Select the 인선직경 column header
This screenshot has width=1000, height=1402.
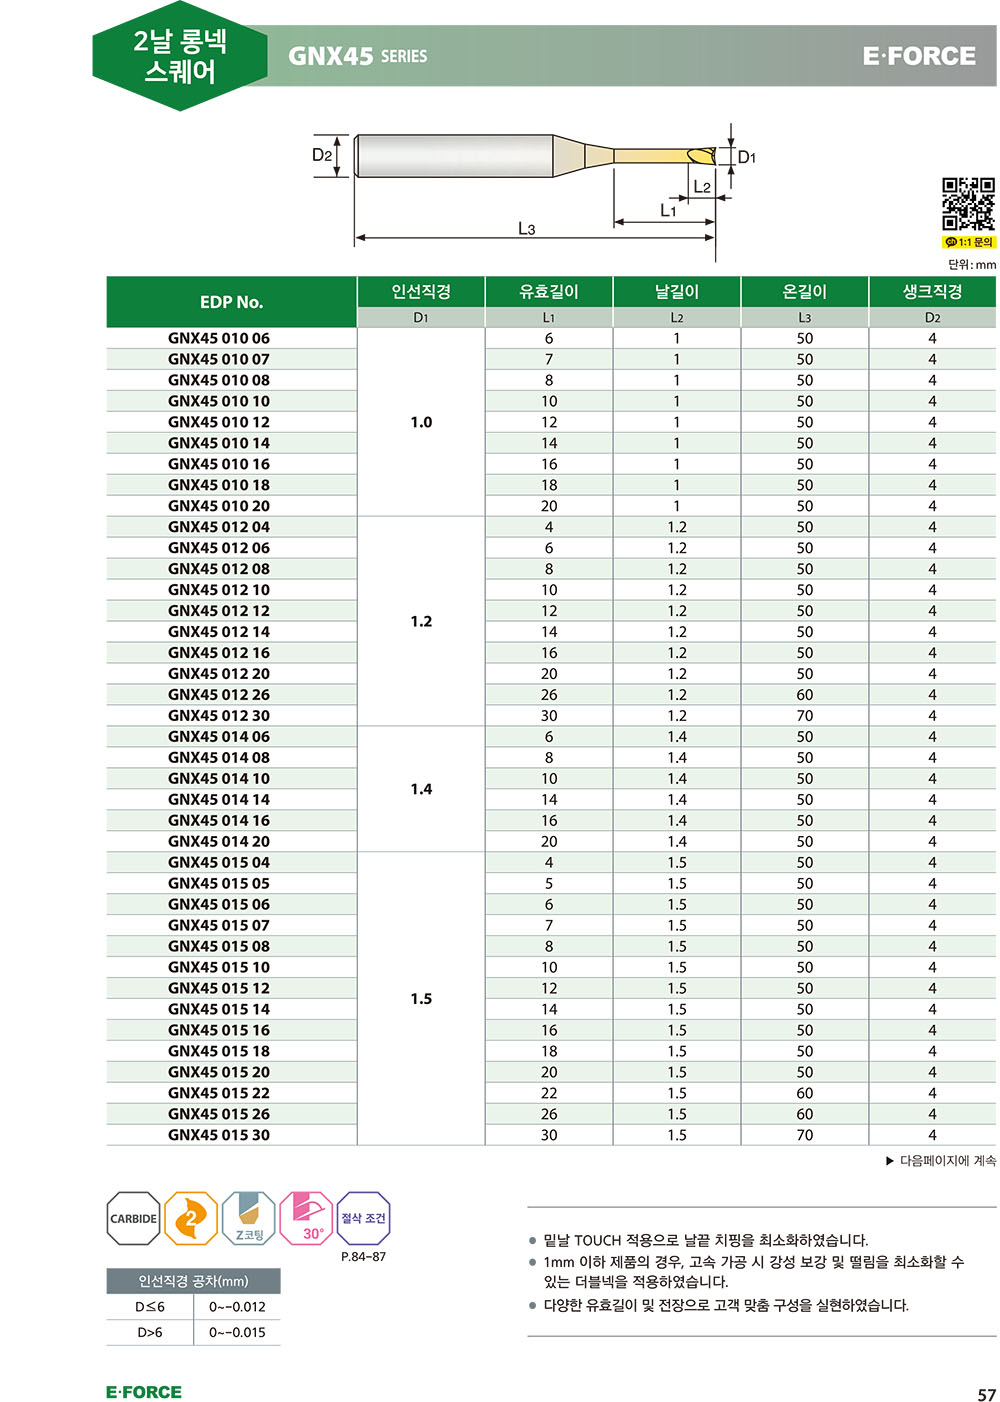pos(421,291)
